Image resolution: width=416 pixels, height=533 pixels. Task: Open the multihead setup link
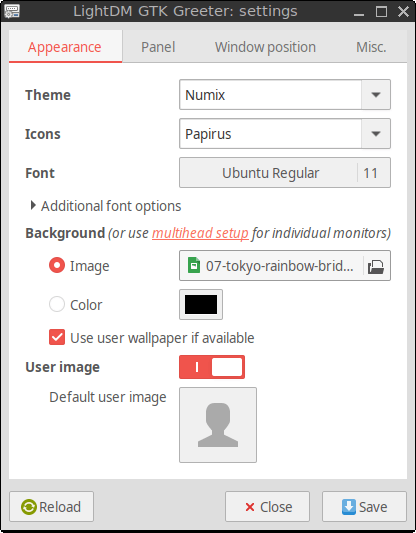[x=200, y=234]
